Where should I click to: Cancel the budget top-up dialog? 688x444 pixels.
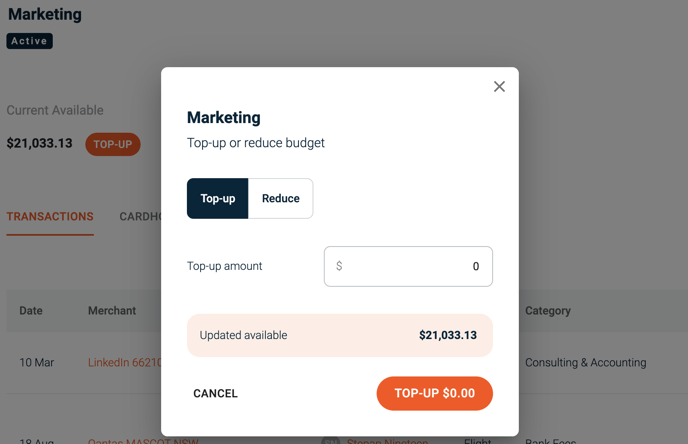tap(215, 394)
